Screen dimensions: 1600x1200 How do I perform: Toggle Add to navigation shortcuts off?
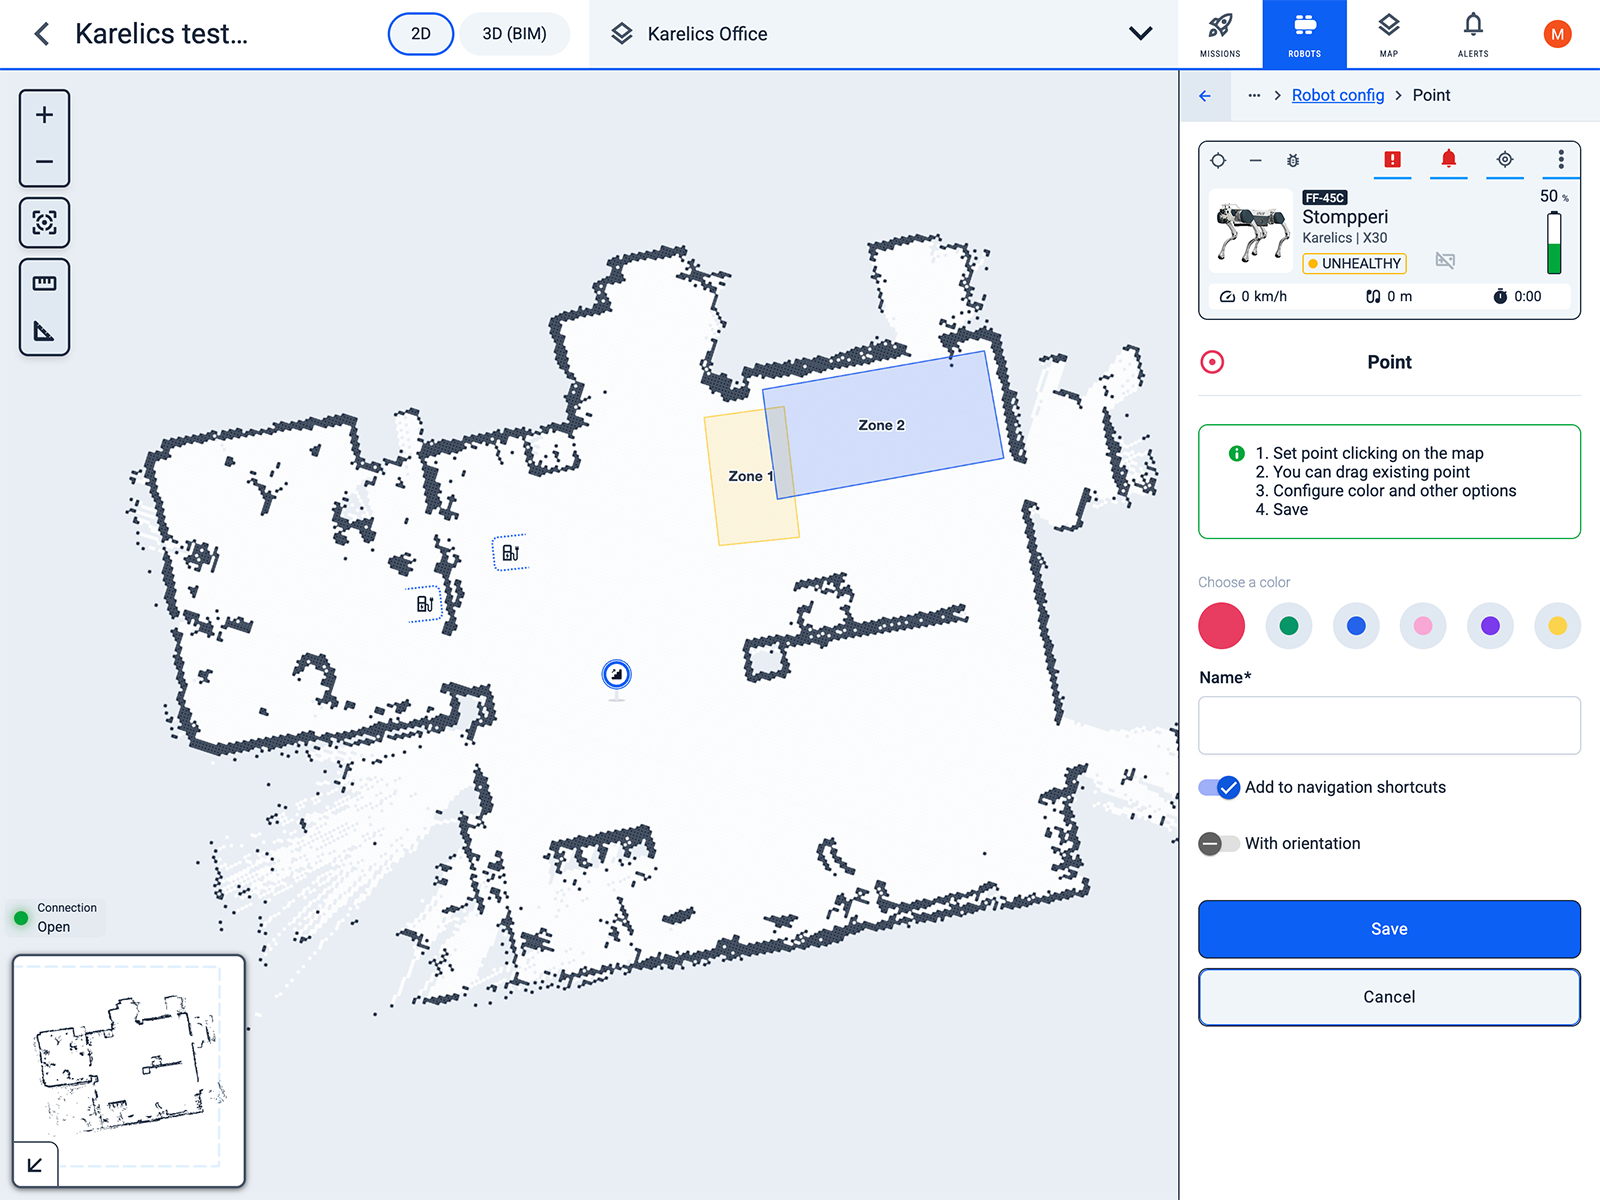tap(1219, 788)
